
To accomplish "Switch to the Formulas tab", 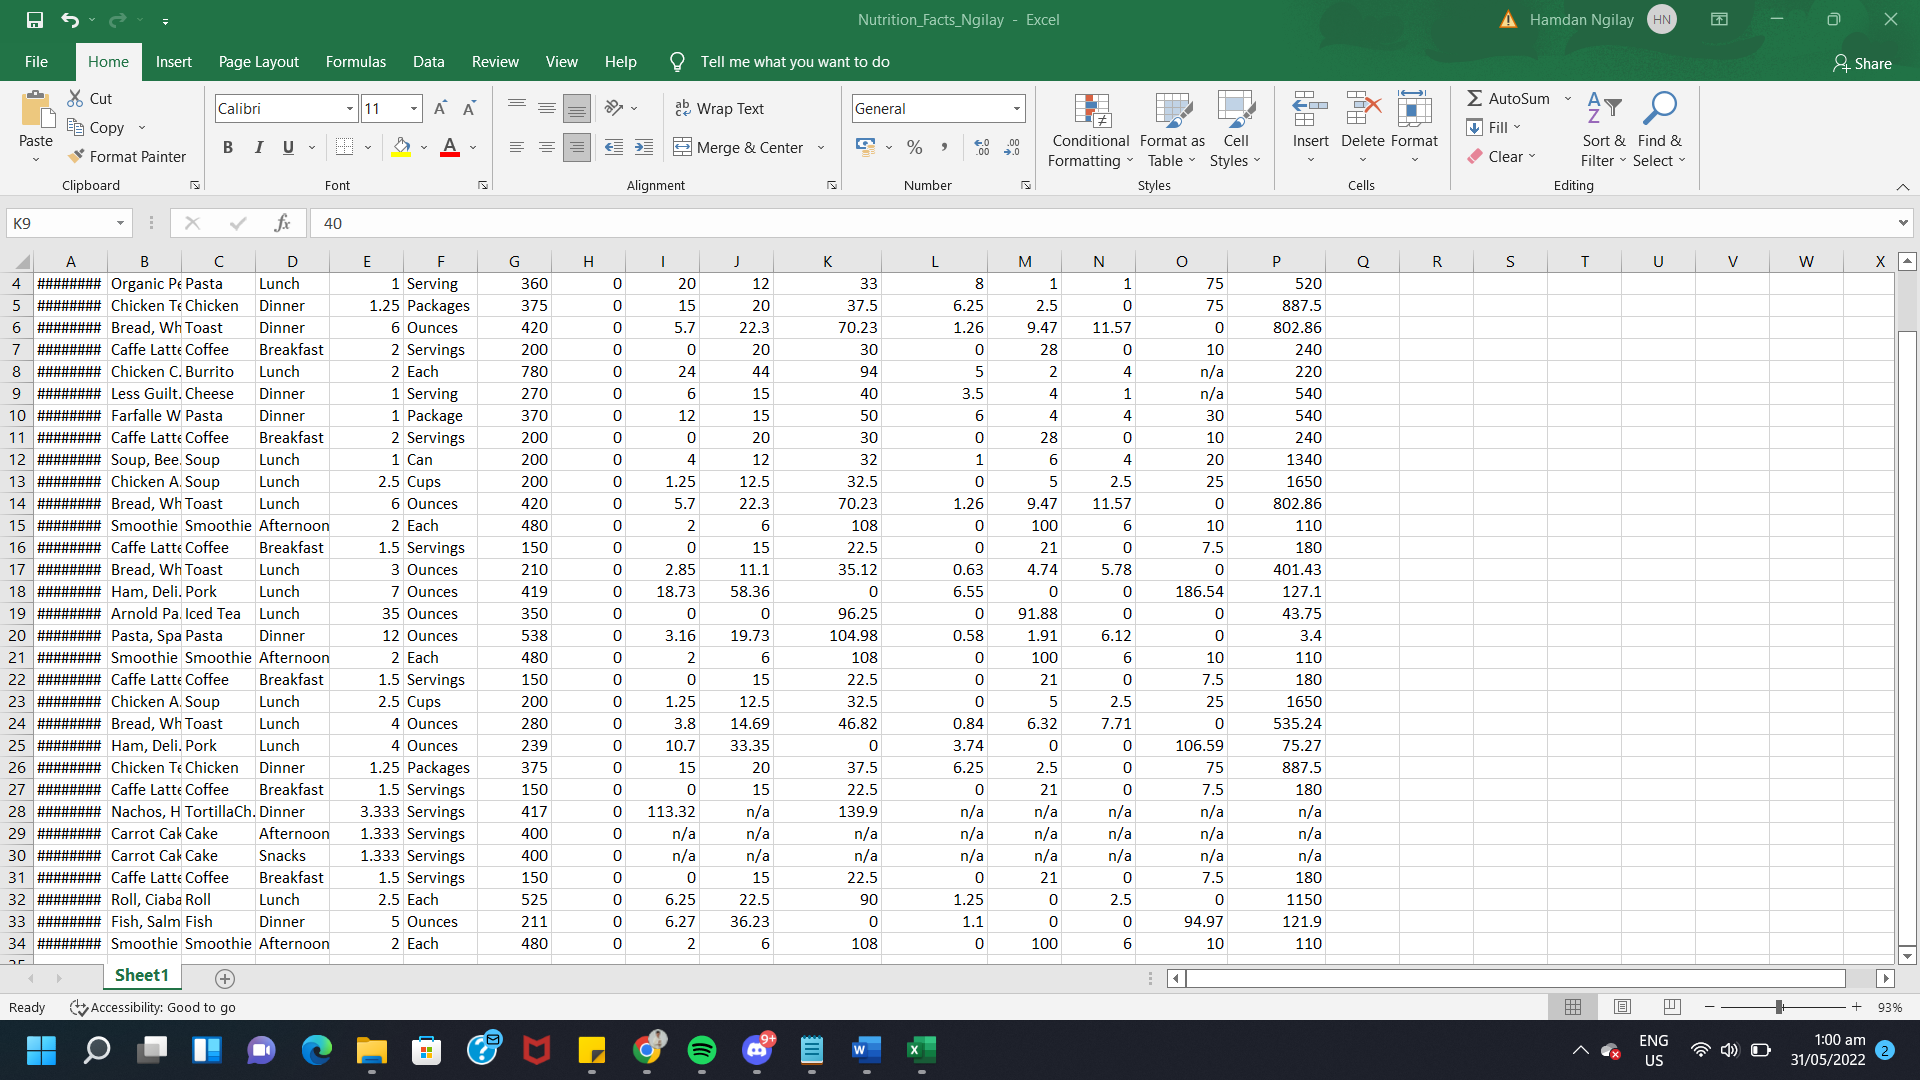I will click(x=355, y=62).
